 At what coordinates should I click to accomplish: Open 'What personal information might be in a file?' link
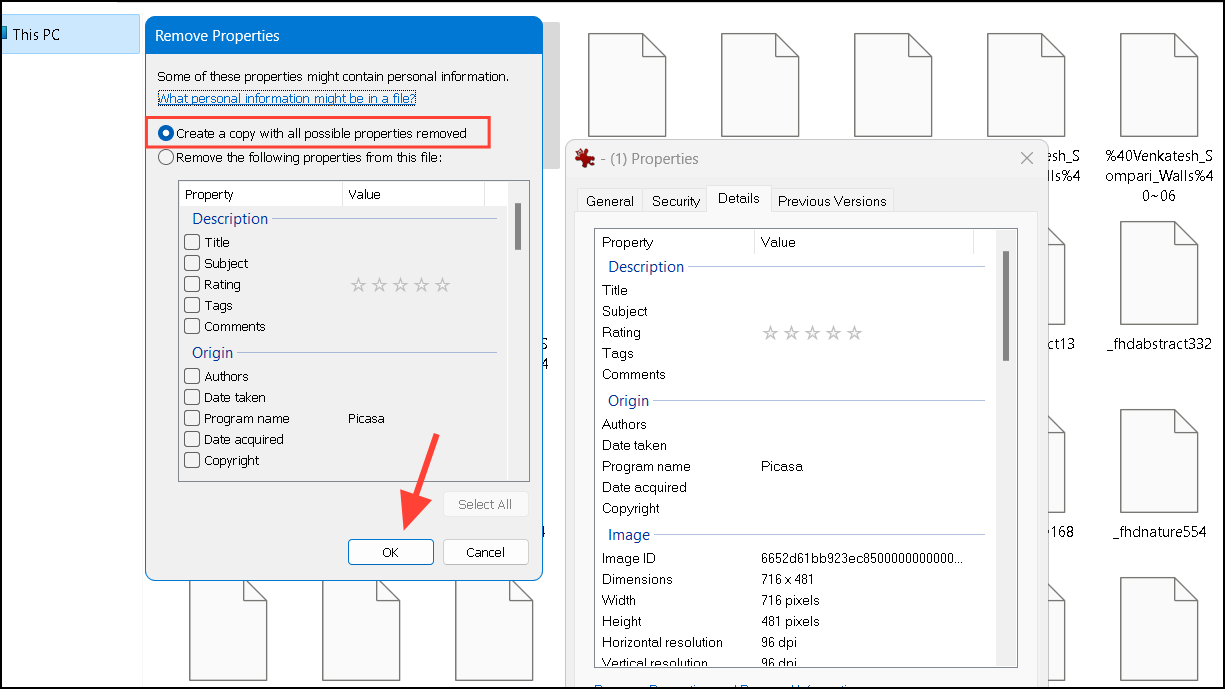click(286, 98)
